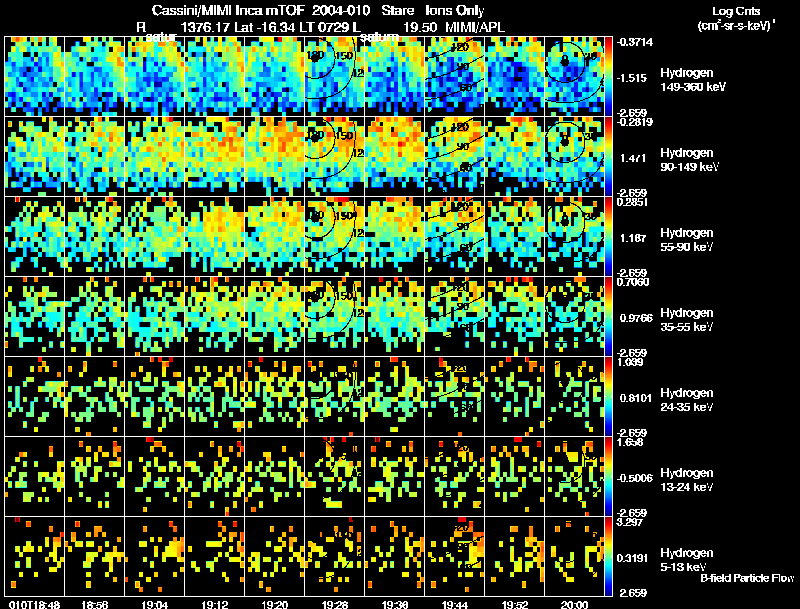800x609 pixels.
Task: Click the Hydrogen 35-55 keV row label
Action: (x=687, y=319)
